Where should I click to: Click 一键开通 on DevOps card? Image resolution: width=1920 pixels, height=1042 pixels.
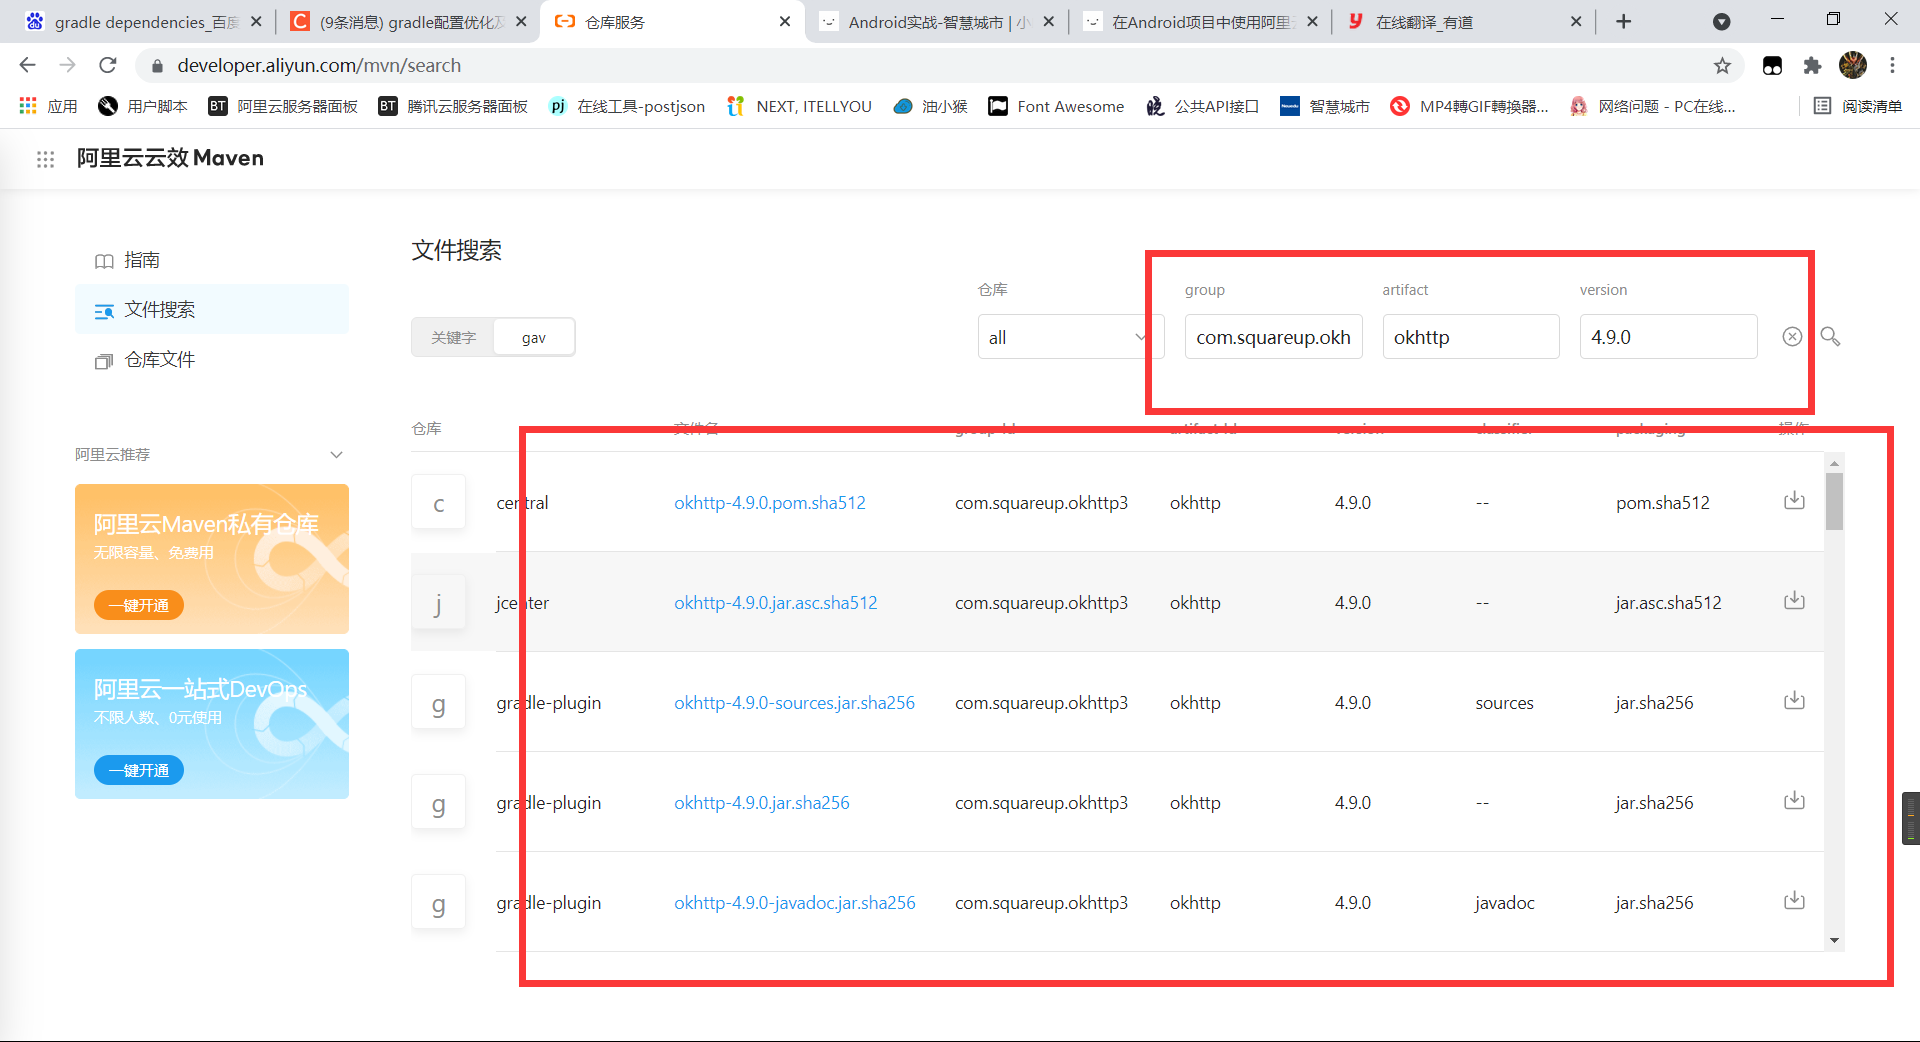[x=139, y=770]
